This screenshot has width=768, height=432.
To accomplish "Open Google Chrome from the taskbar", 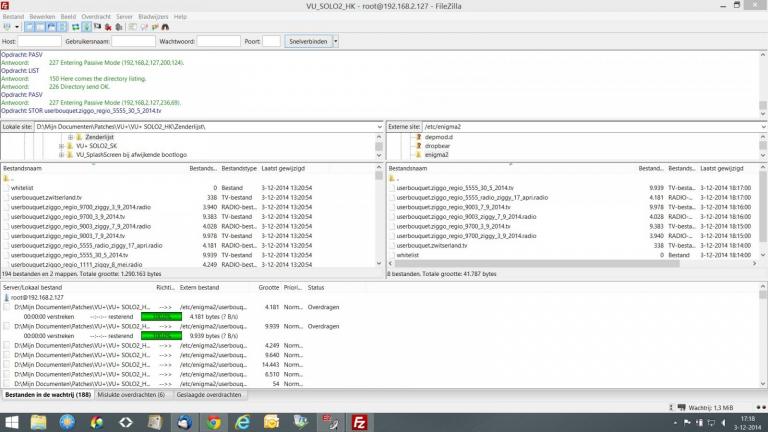I will 214,422.
